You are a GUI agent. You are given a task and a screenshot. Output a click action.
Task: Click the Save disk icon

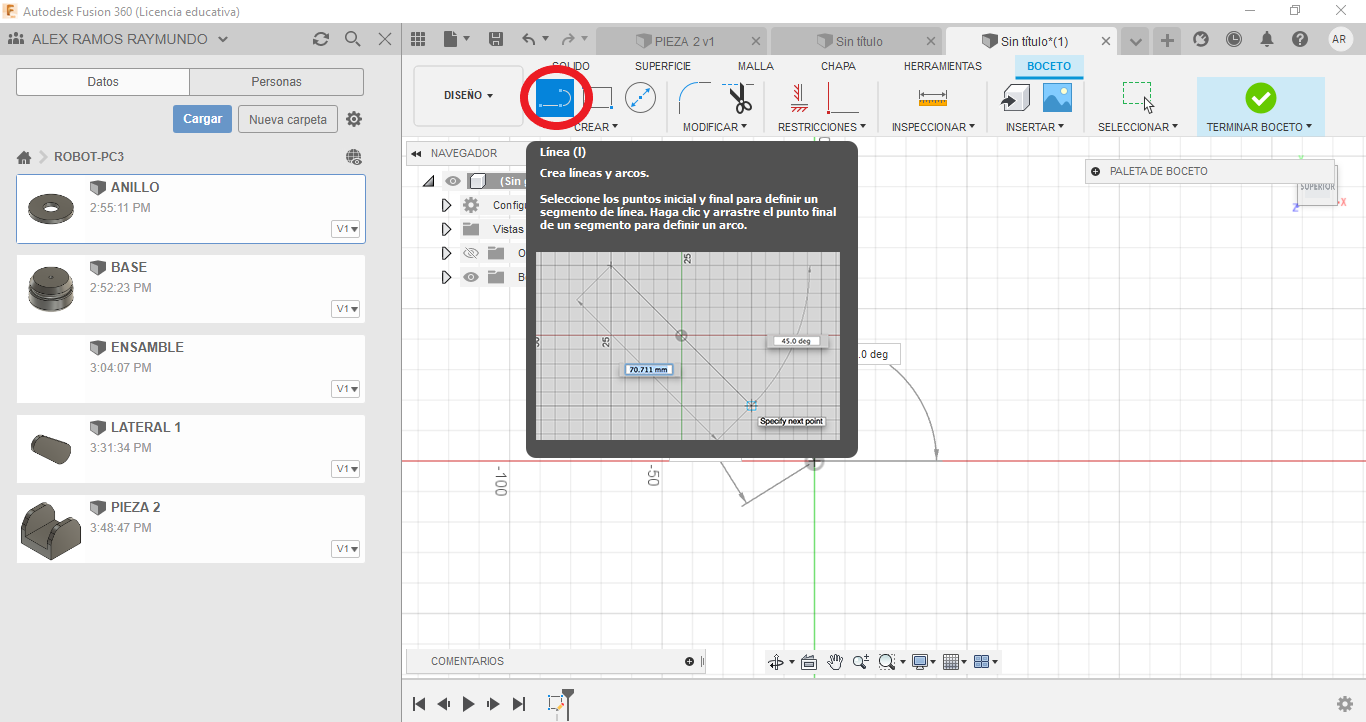(496, 40)
